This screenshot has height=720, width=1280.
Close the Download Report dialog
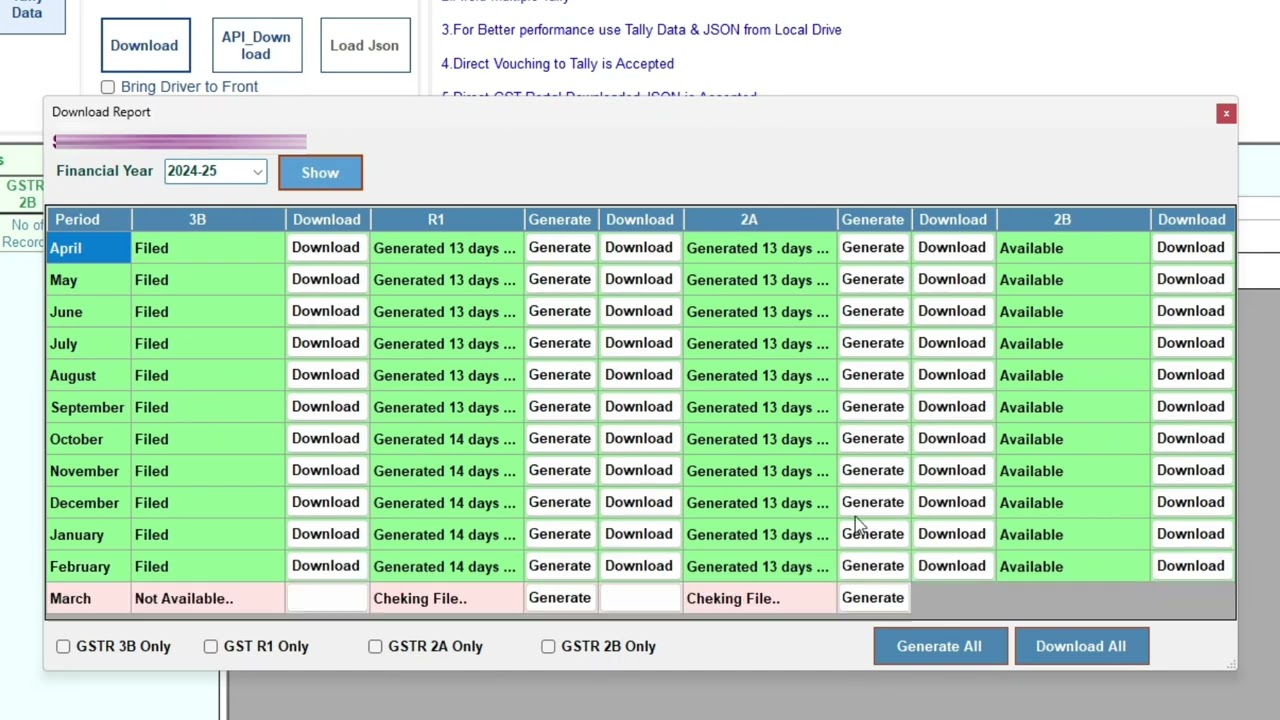[x=1226, y=113]
